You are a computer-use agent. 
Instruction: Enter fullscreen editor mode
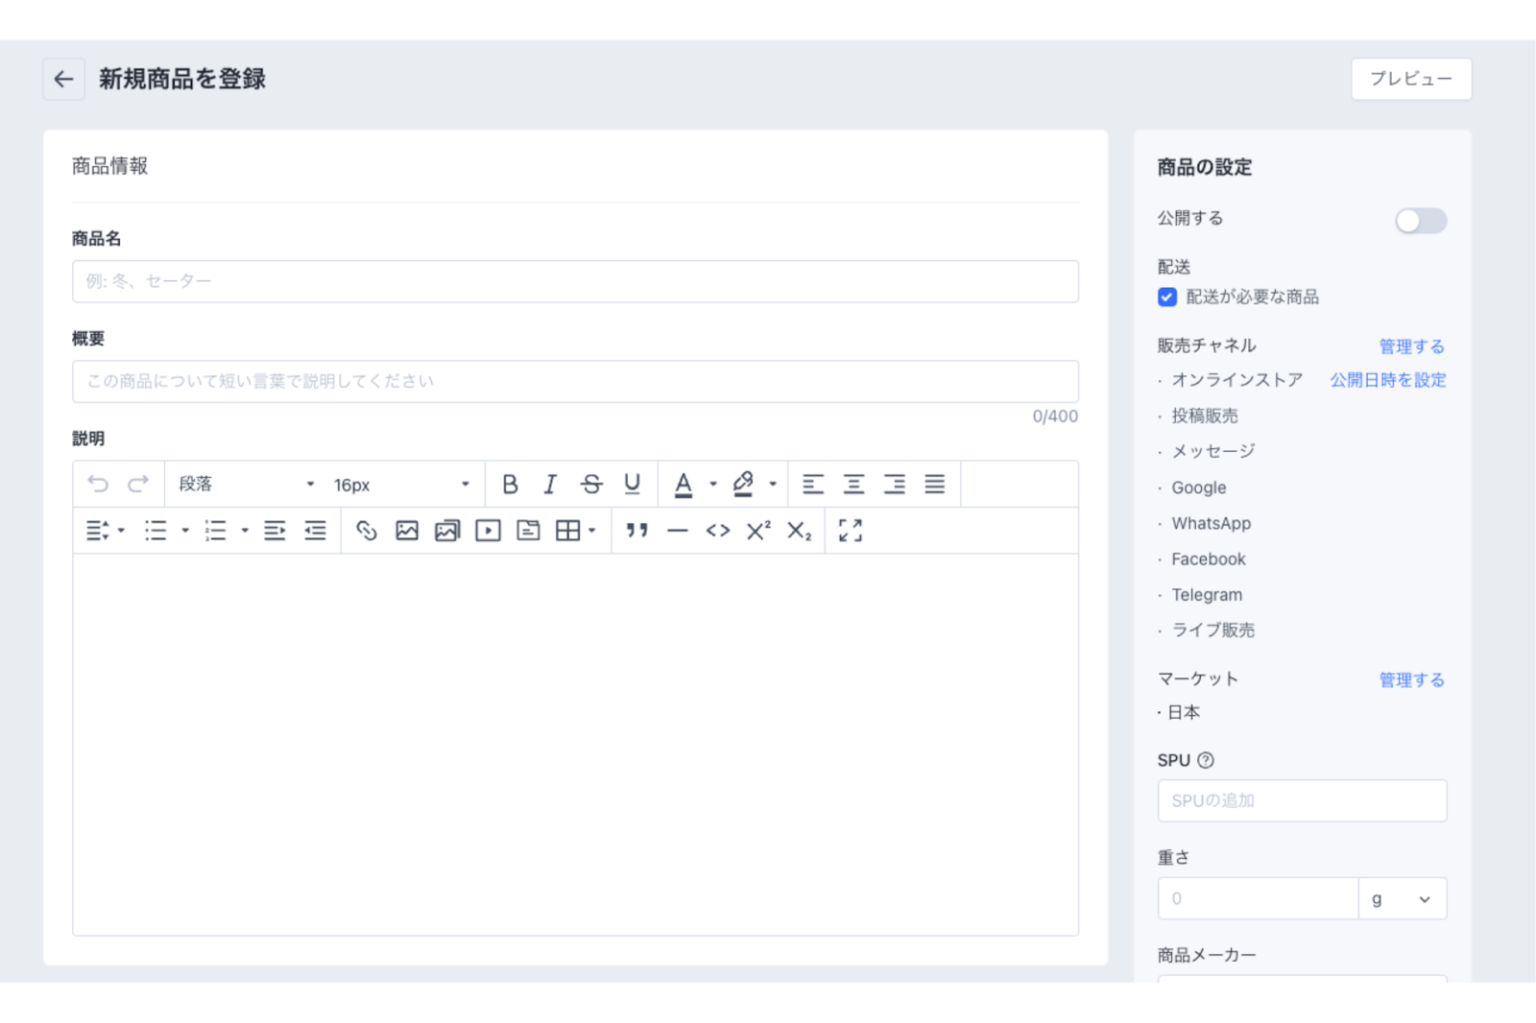(x=851, y=531)
